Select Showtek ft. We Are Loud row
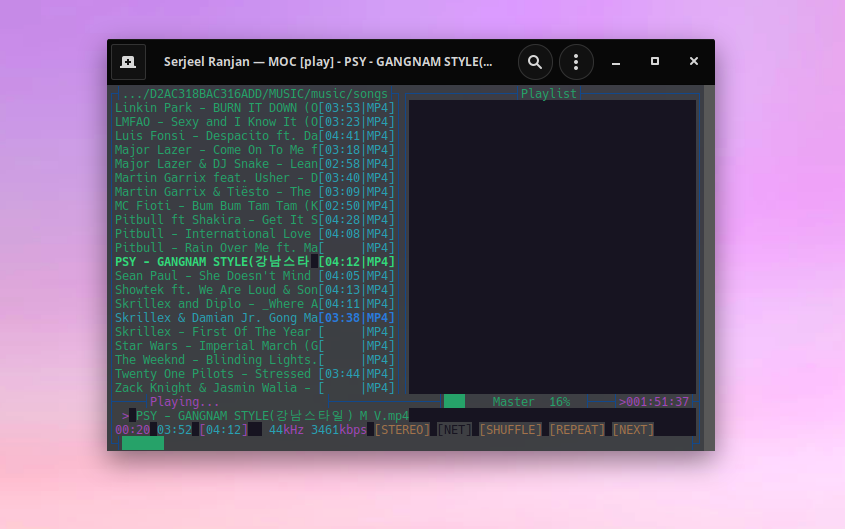845x529 pixels. tap(254, 290)
